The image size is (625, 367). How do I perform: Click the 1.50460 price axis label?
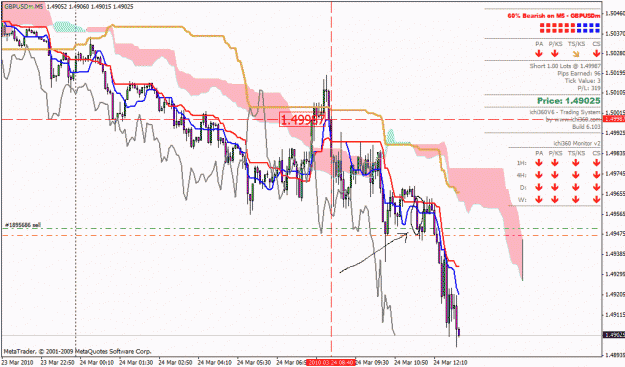click(615, 13)
